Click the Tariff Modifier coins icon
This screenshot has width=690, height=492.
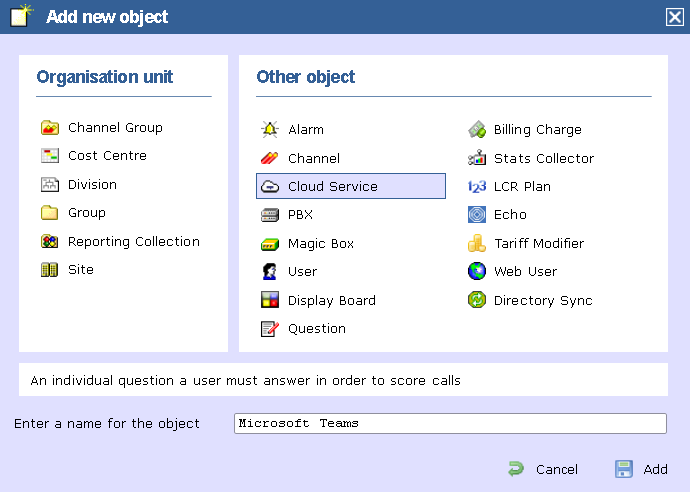[477, 243]
